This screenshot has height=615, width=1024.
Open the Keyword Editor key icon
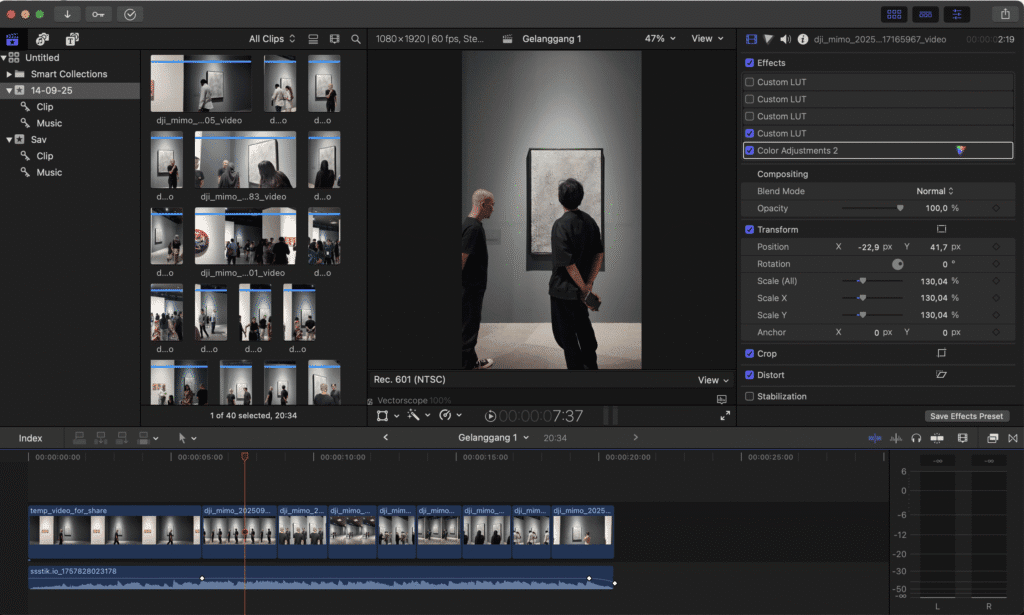coord(99,14)
